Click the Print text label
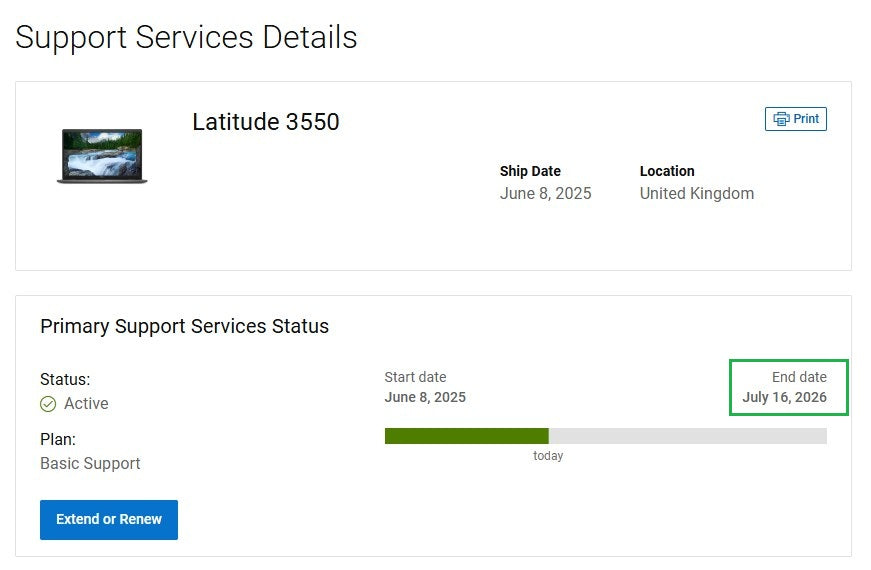The image size is (871, 570). coord(806,119)
